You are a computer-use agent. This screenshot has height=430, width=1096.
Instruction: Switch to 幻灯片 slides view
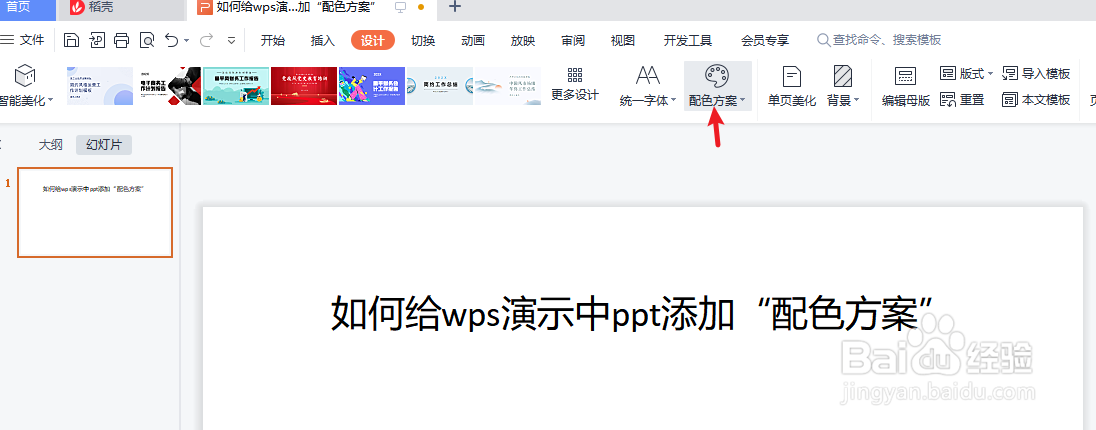click(103, 145)
